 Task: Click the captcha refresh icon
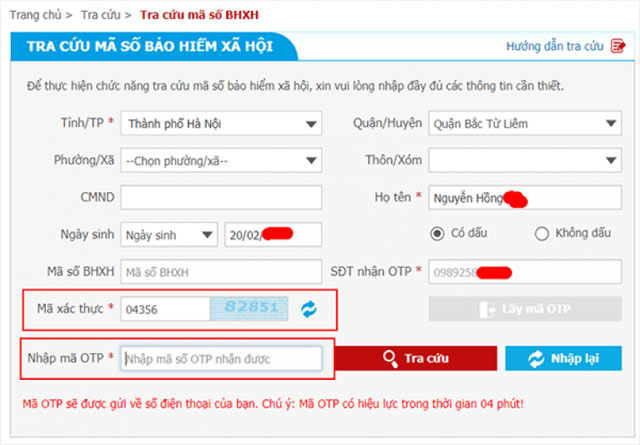(309, 309)
